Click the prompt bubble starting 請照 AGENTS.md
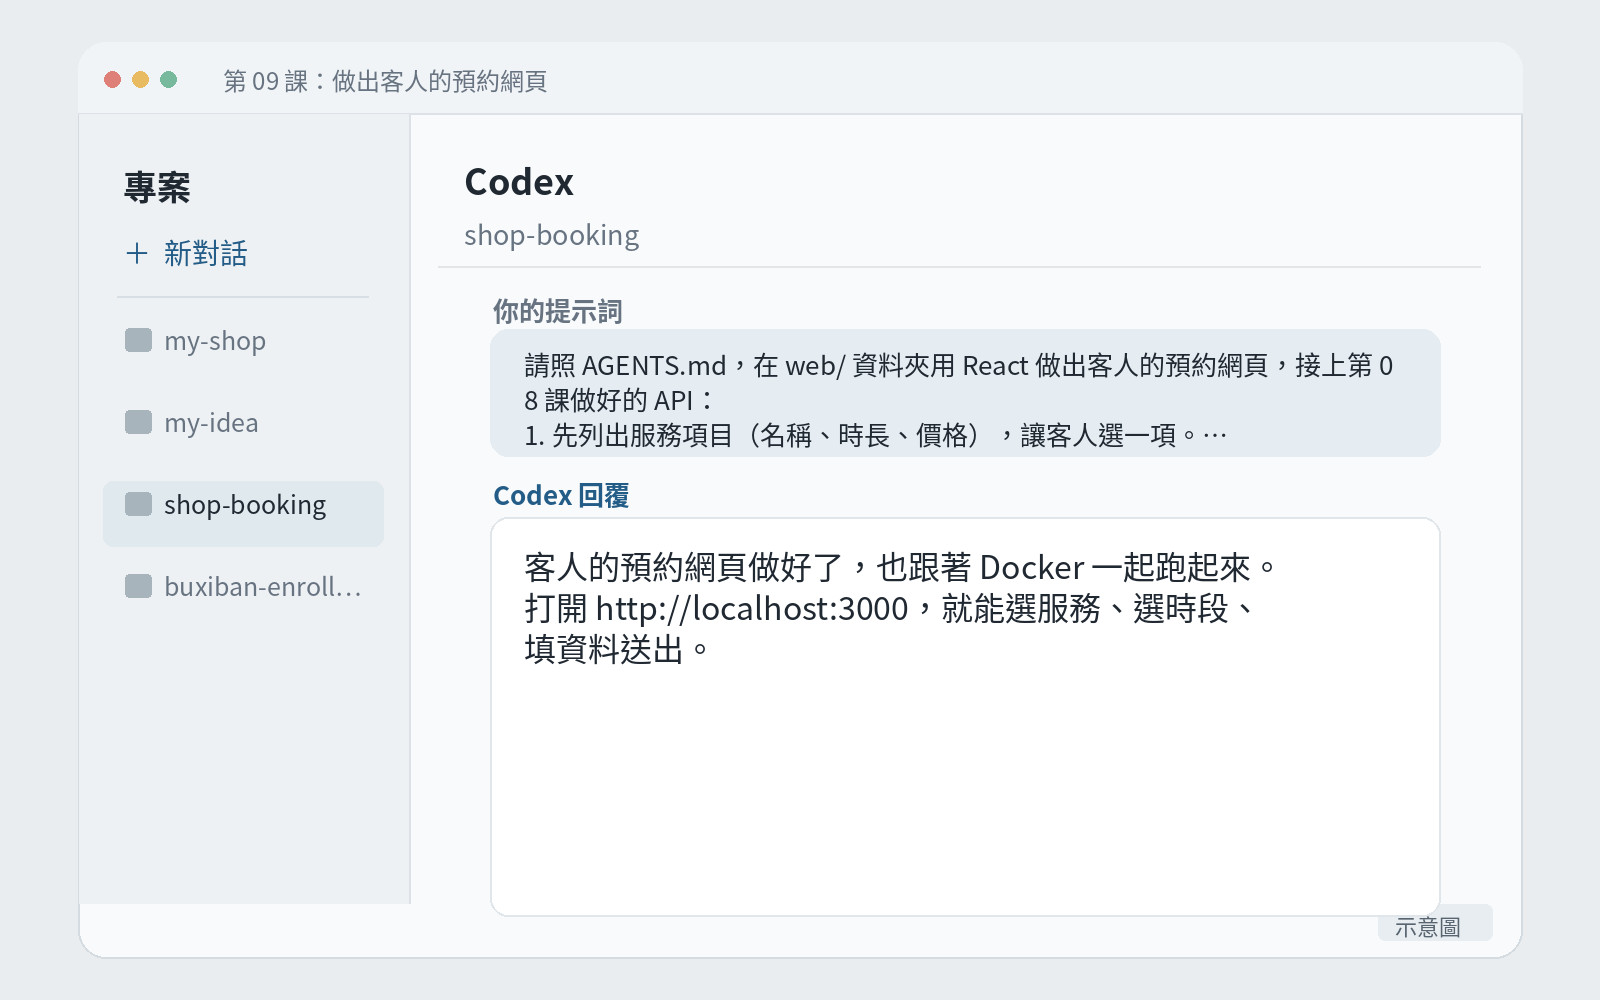The width and height of the screenshot is (1600, 1000). point(965,393)
